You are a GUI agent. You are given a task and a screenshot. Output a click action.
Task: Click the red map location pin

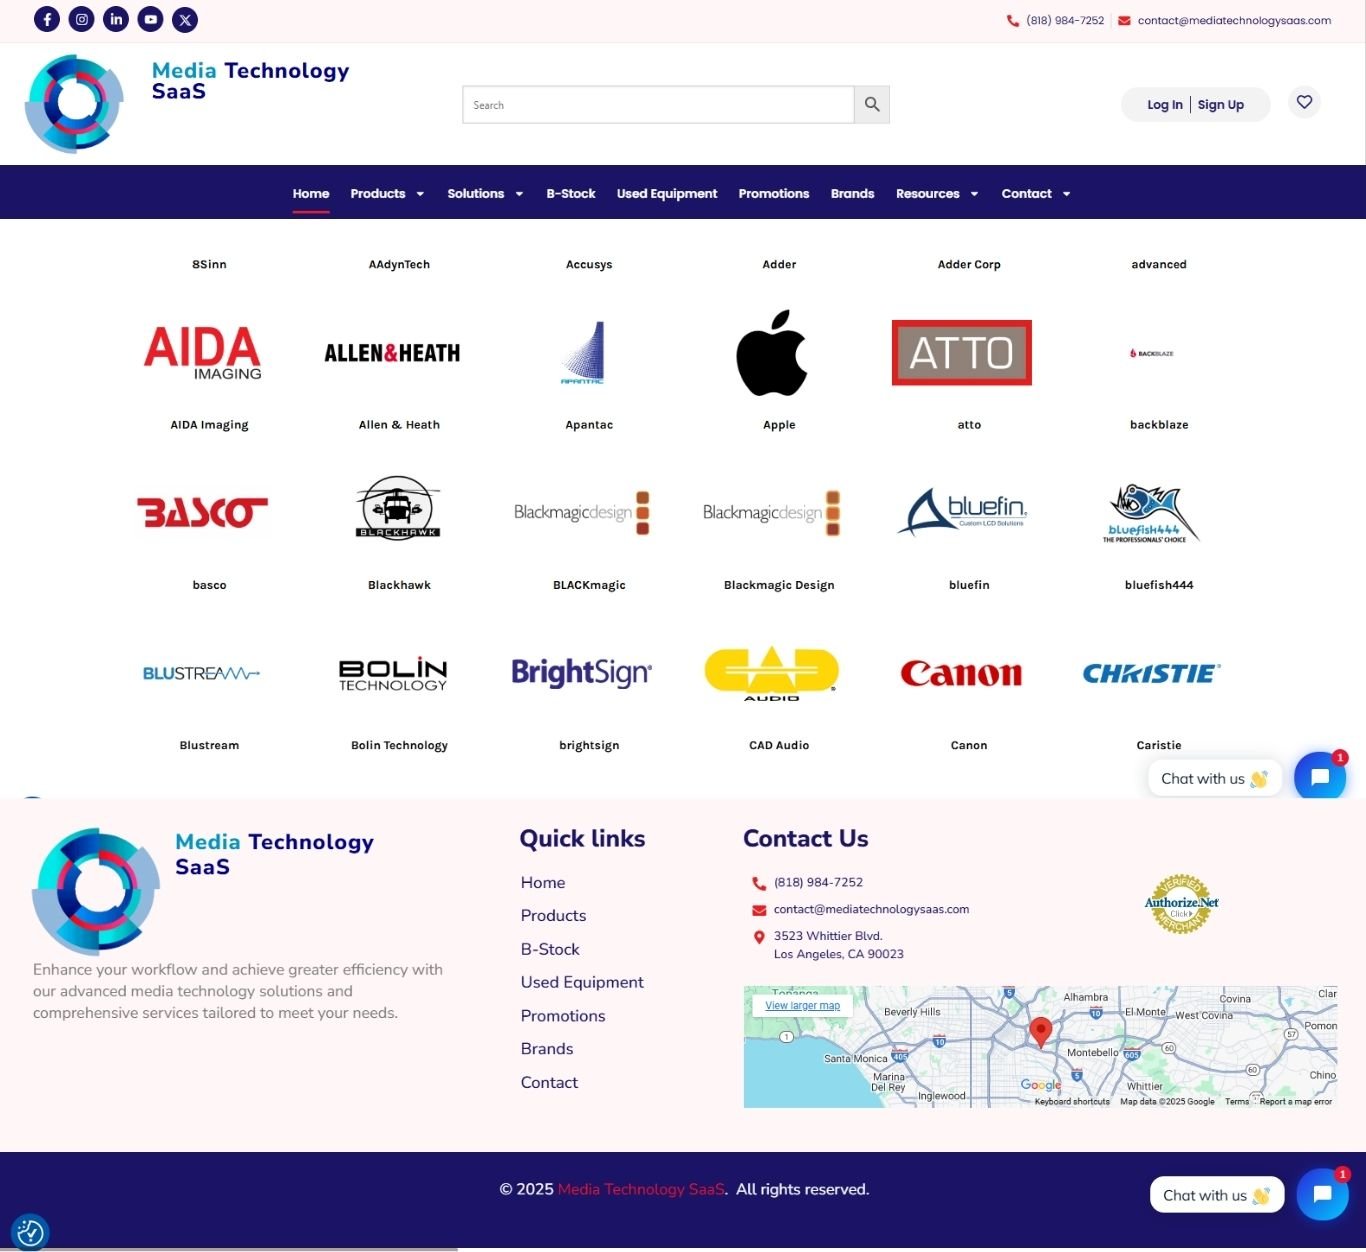1041,1032
